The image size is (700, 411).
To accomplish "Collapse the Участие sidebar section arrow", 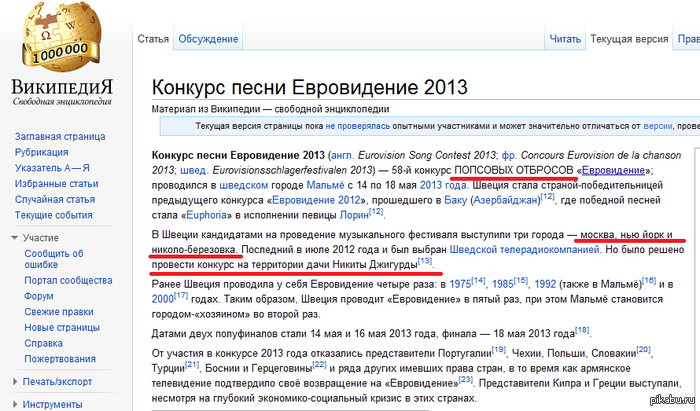I will coord(14,238).
